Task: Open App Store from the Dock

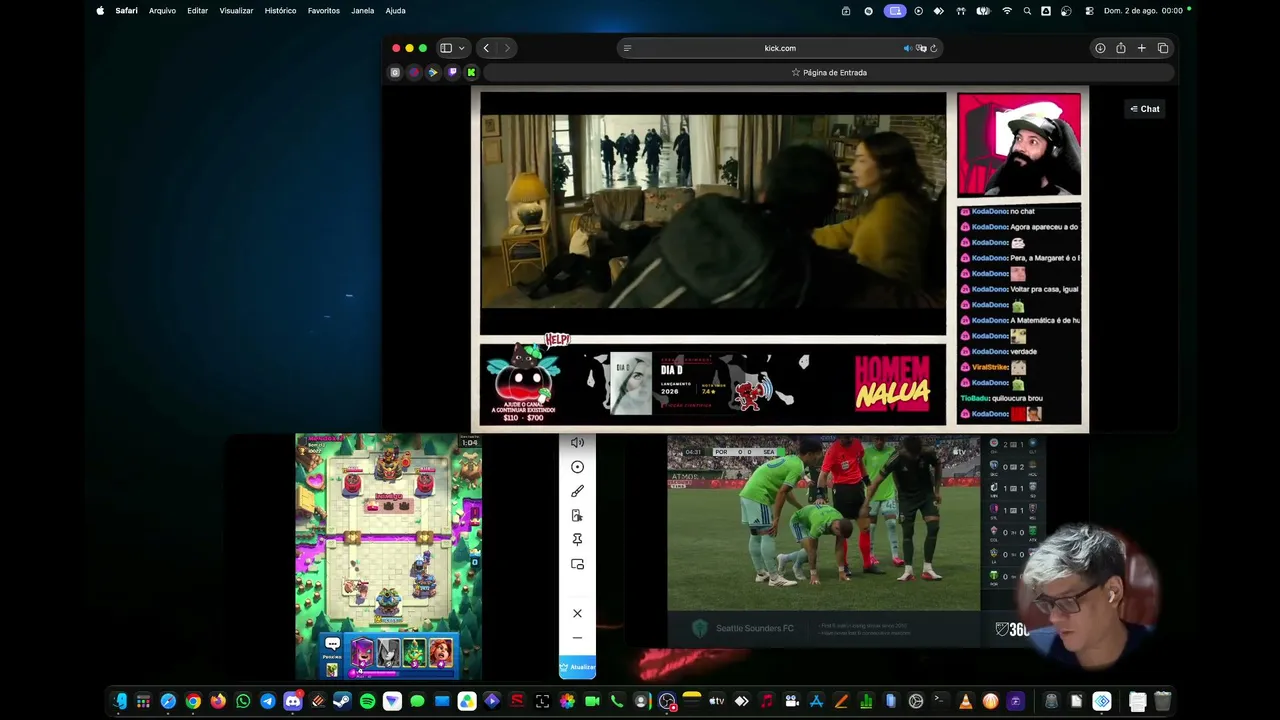Action: [x=816, y=701]
